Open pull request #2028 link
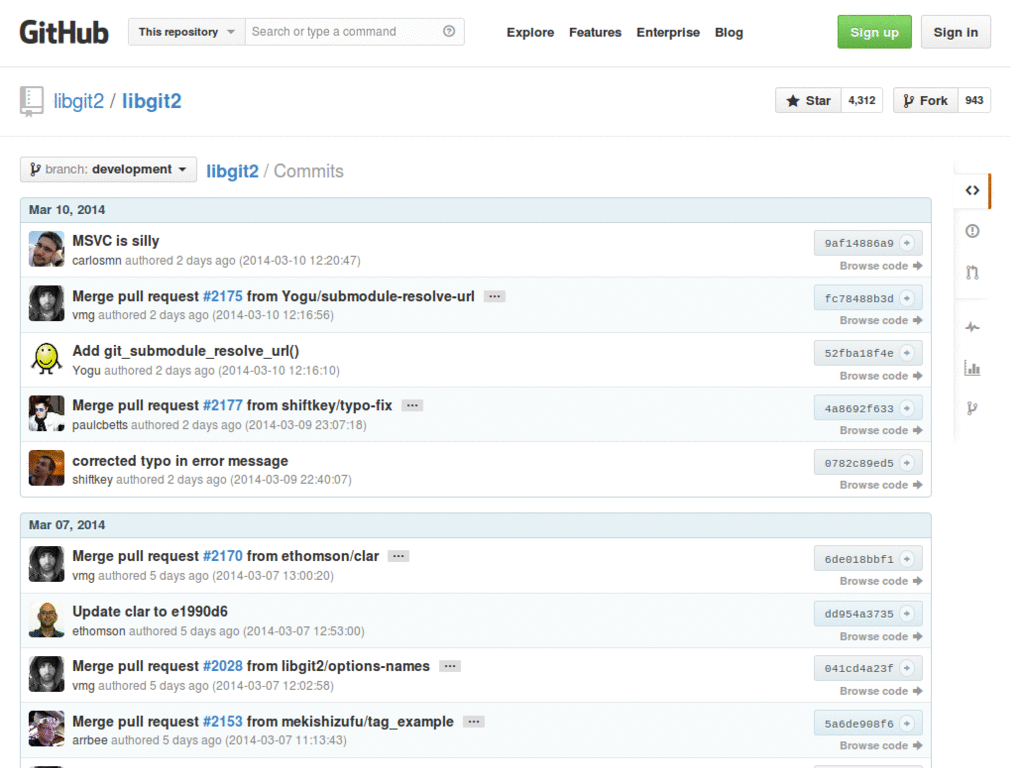 pyautogui.click(x=223, y=666)
